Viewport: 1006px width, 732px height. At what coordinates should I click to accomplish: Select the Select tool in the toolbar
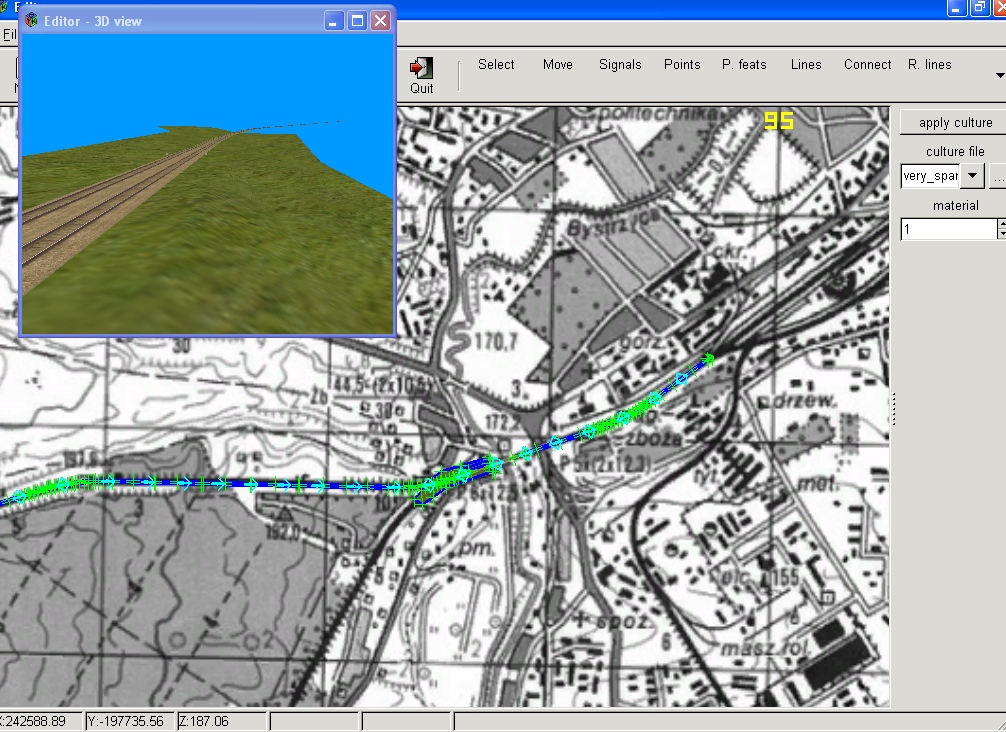496,65
